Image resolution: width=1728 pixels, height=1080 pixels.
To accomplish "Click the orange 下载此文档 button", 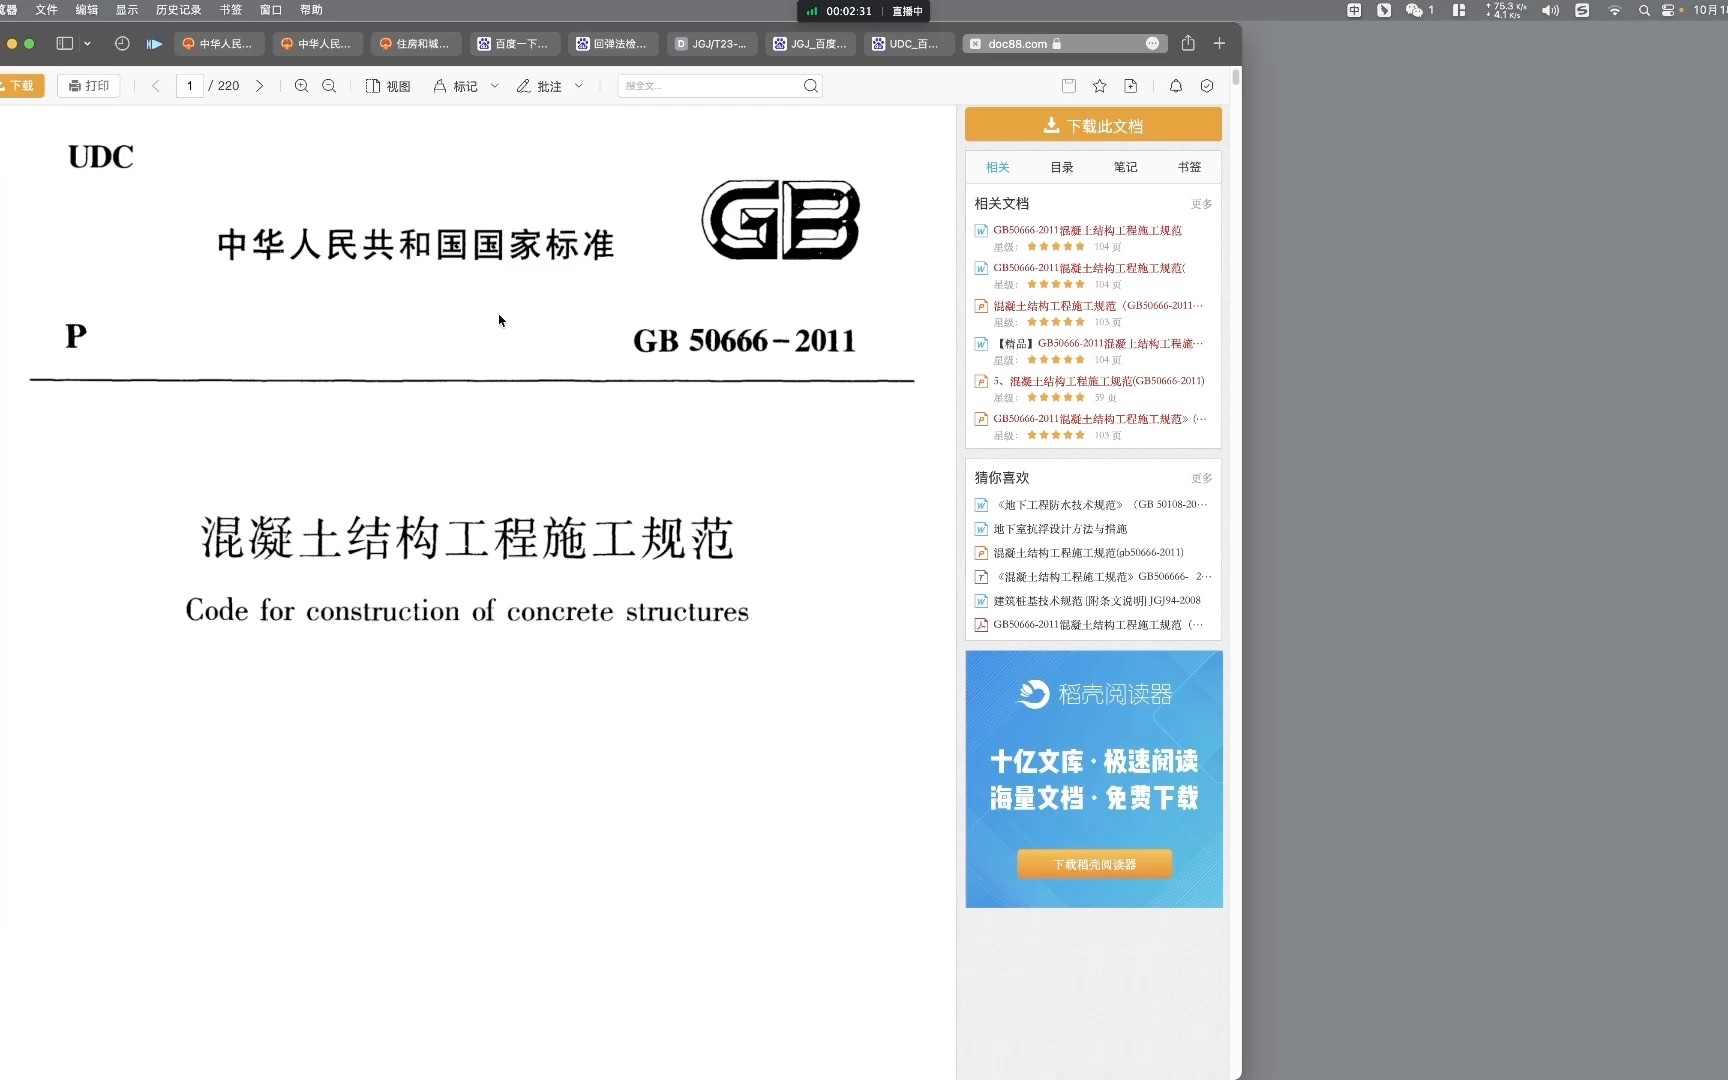I will [x=1093, y=125].
